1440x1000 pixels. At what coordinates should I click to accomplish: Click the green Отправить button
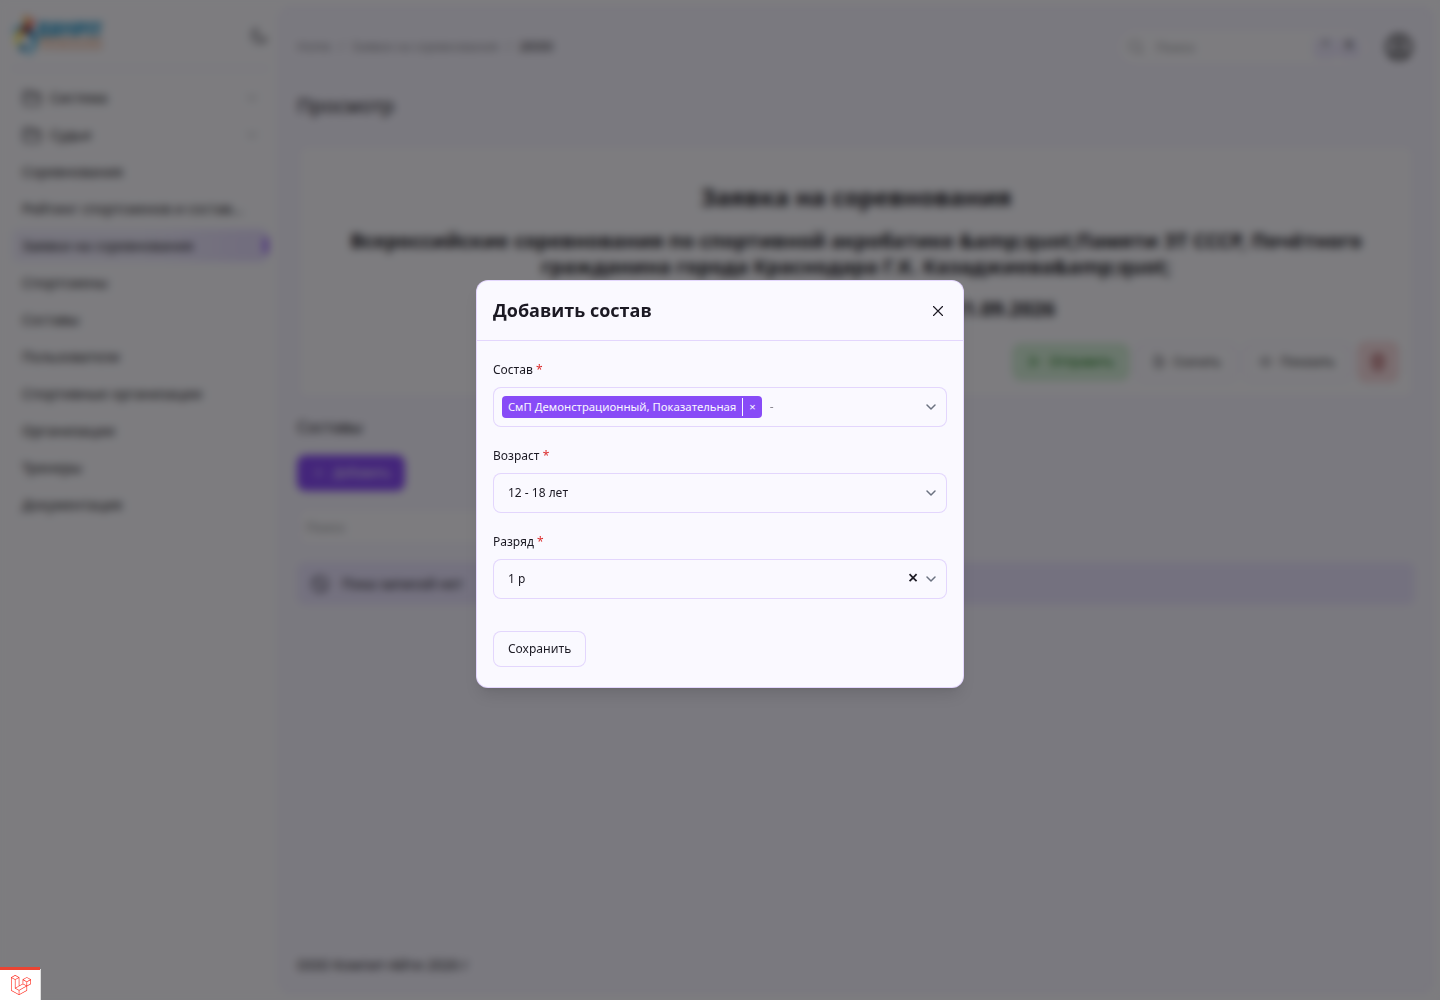pos(1072,362)
